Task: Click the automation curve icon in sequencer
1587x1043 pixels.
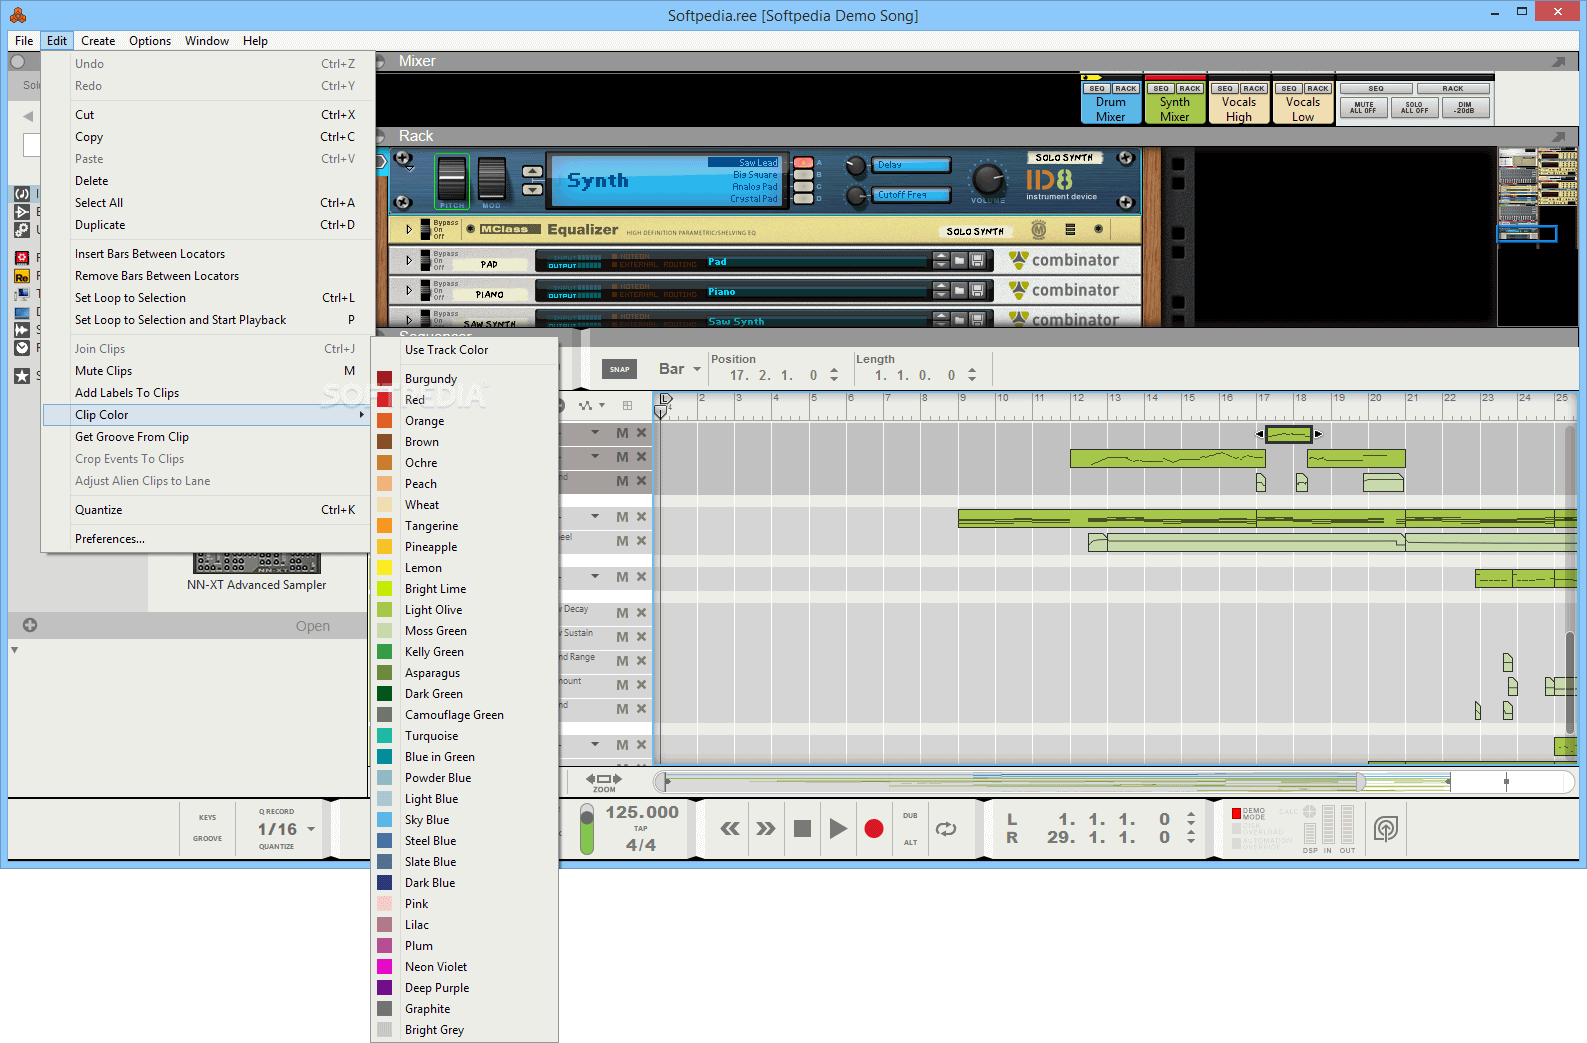Action: (587, 405)
